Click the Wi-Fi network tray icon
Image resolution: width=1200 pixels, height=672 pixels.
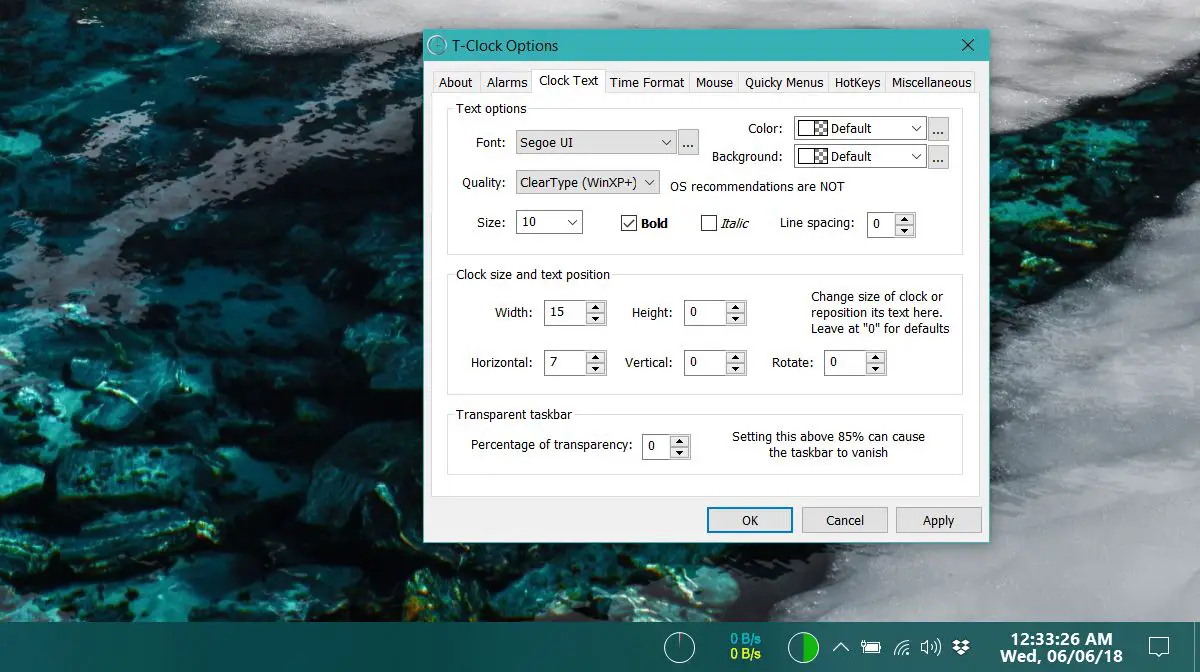coord(902,647)
